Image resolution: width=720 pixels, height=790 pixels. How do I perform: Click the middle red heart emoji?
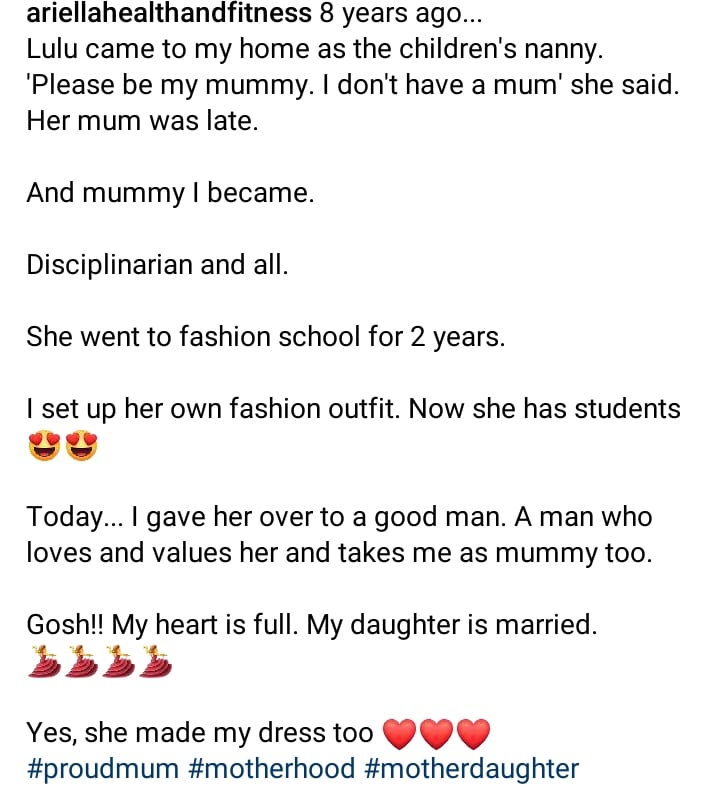[437, 735]
